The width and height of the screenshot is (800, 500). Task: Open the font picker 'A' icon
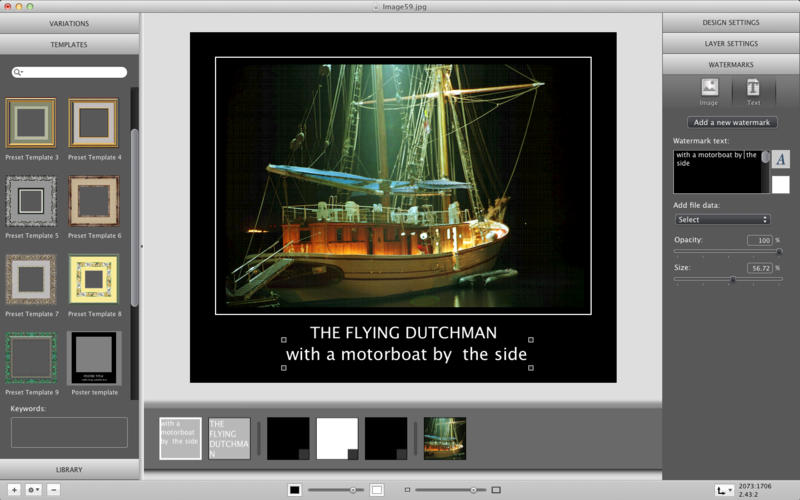(781, 159)
